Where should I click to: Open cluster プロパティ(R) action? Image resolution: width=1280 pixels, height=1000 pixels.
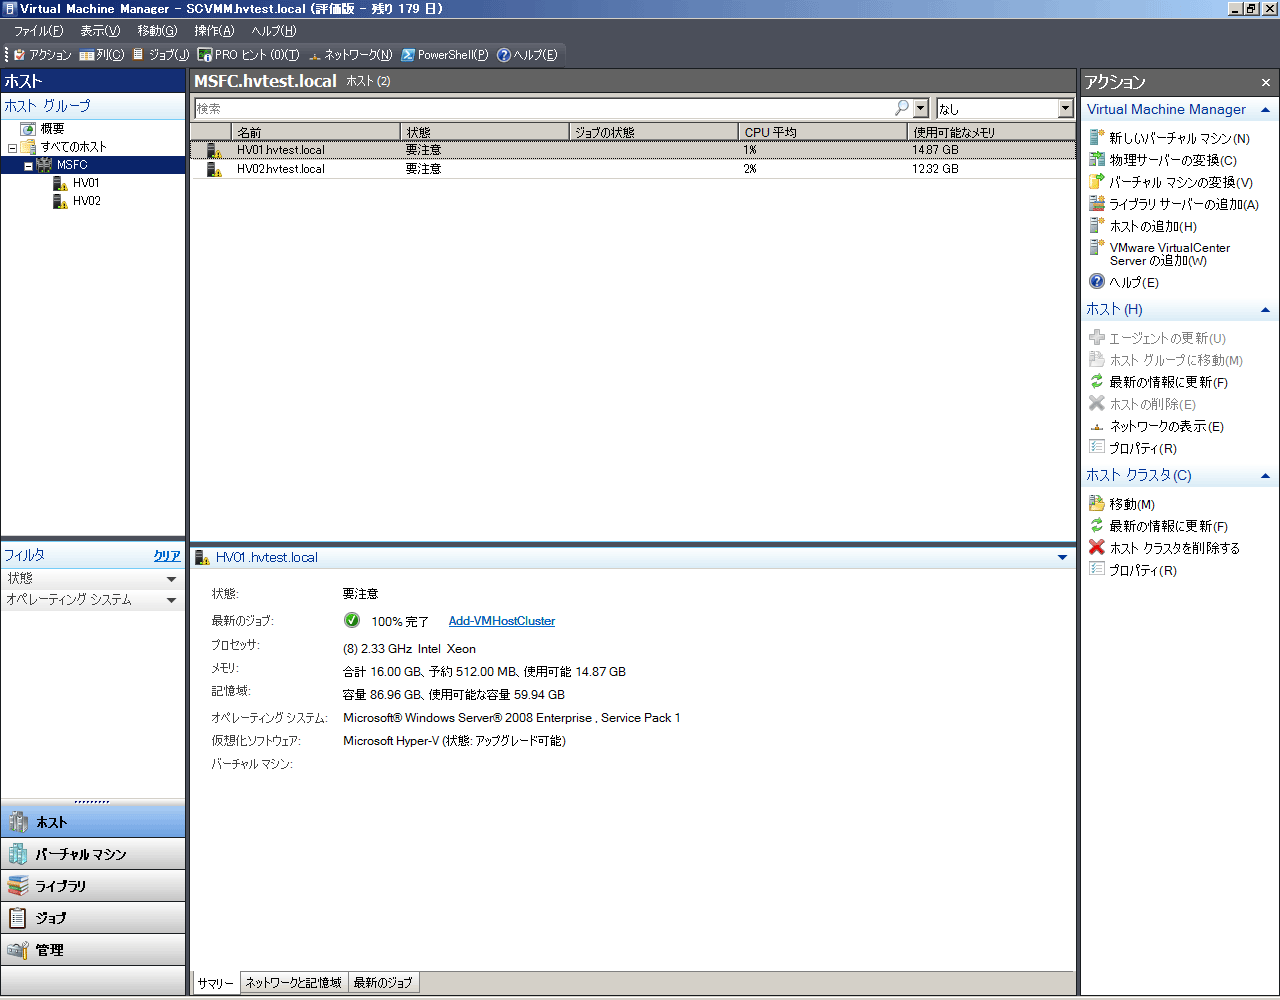pos(1133,570)
